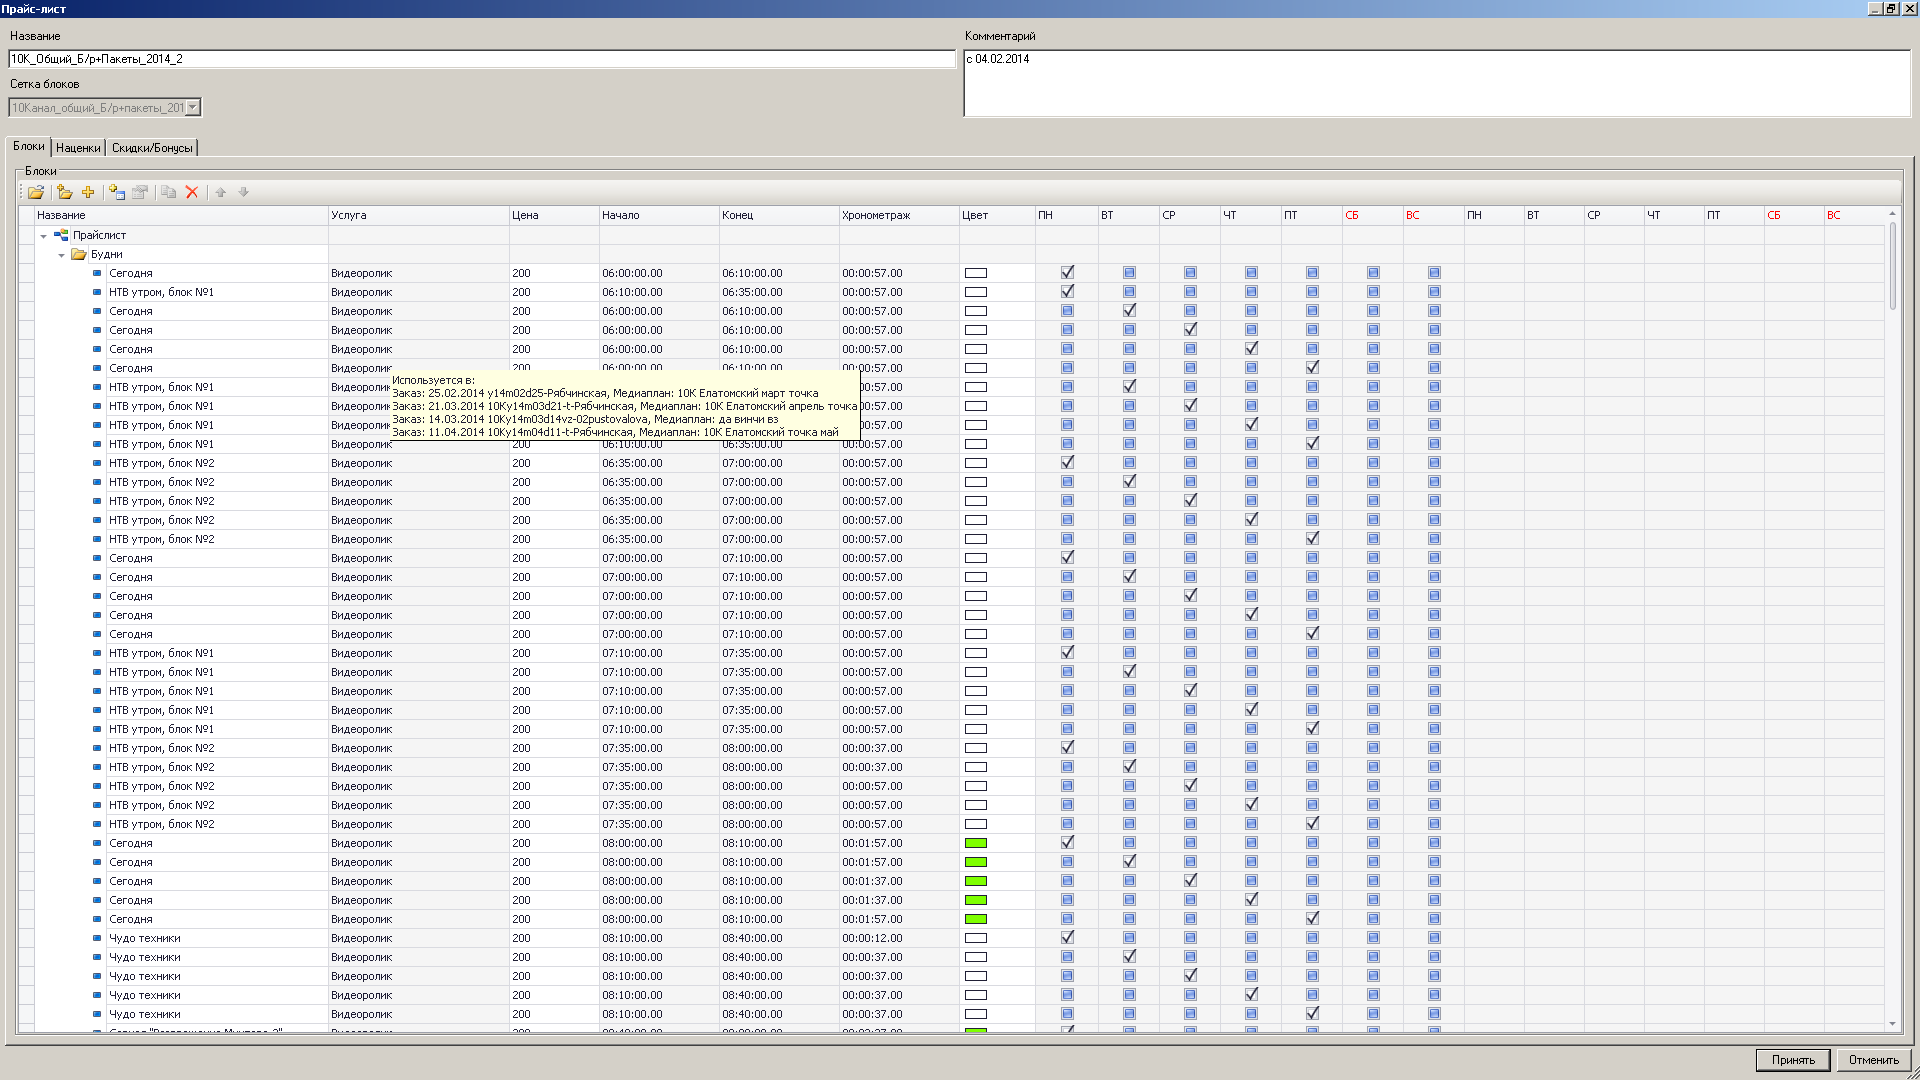The image size is (1920, 1080).
Task: Uncheck ticked ПН box in Сегодня 08:00 row
Action: pyautogui.click(x=1067, y=843)
